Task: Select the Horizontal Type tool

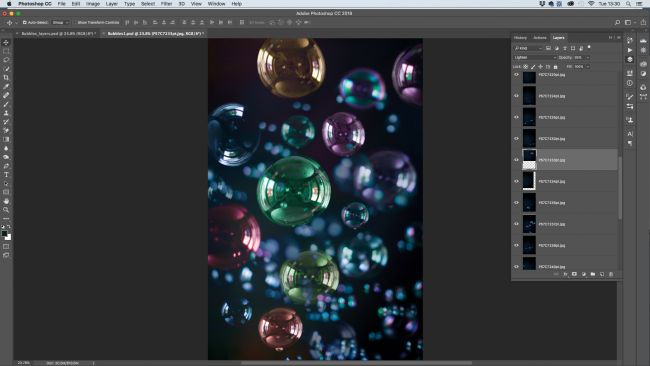Action: [6, 175]
